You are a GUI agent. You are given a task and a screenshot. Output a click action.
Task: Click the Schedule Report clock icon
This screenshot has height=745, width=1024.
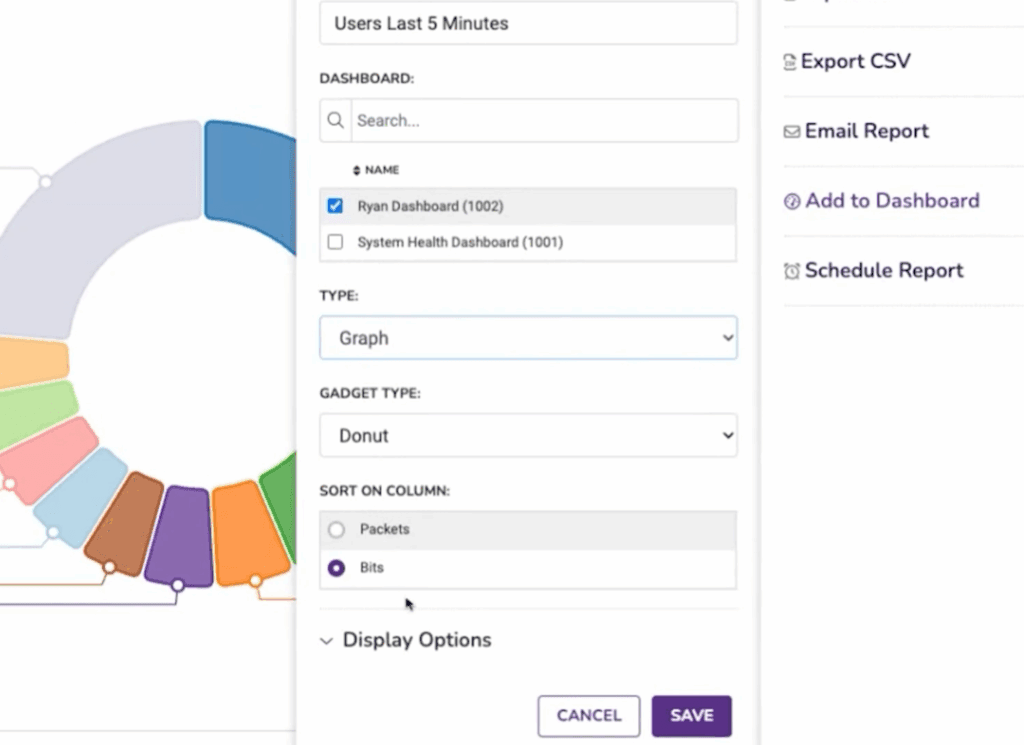pos(791,271)
